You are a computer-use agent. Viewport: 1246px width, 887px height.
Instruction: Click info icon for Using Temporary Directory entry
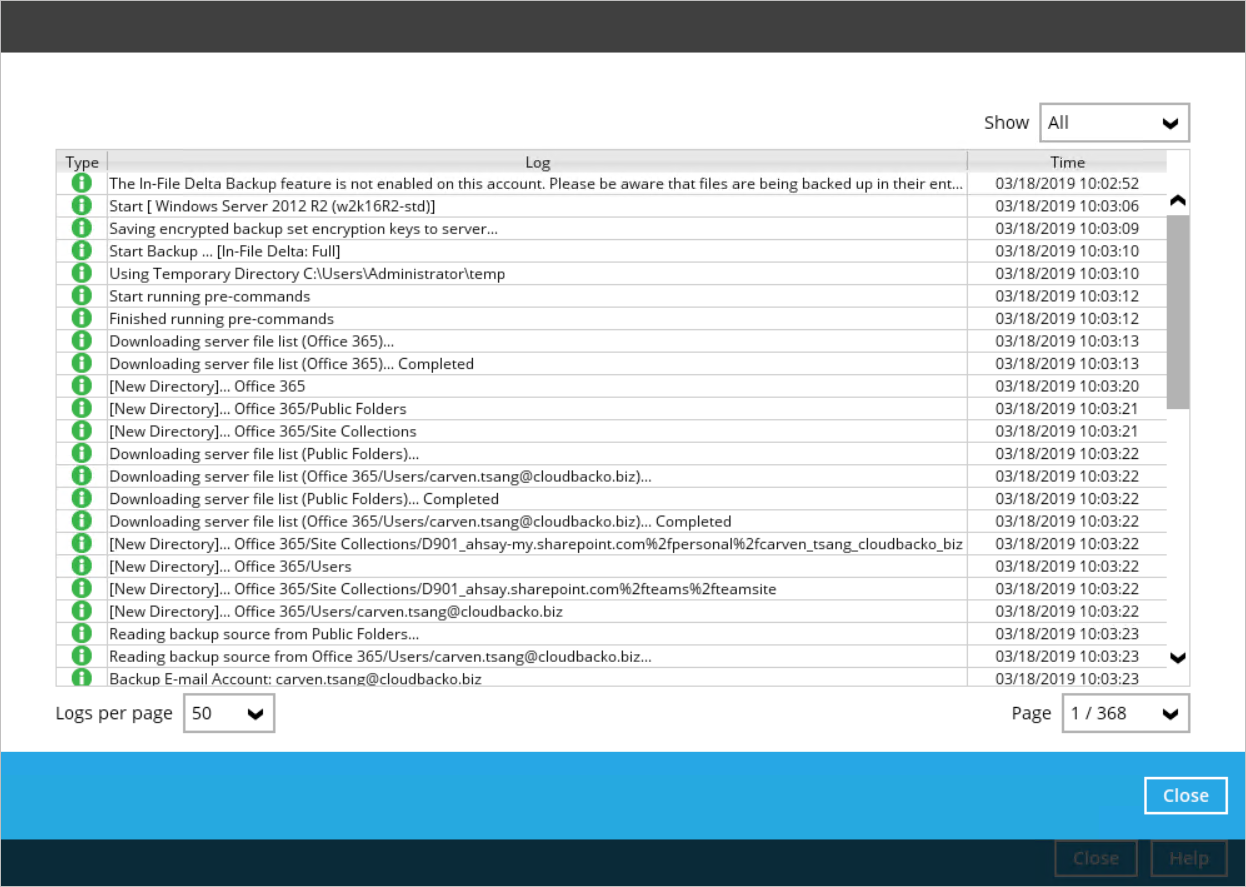82,273
